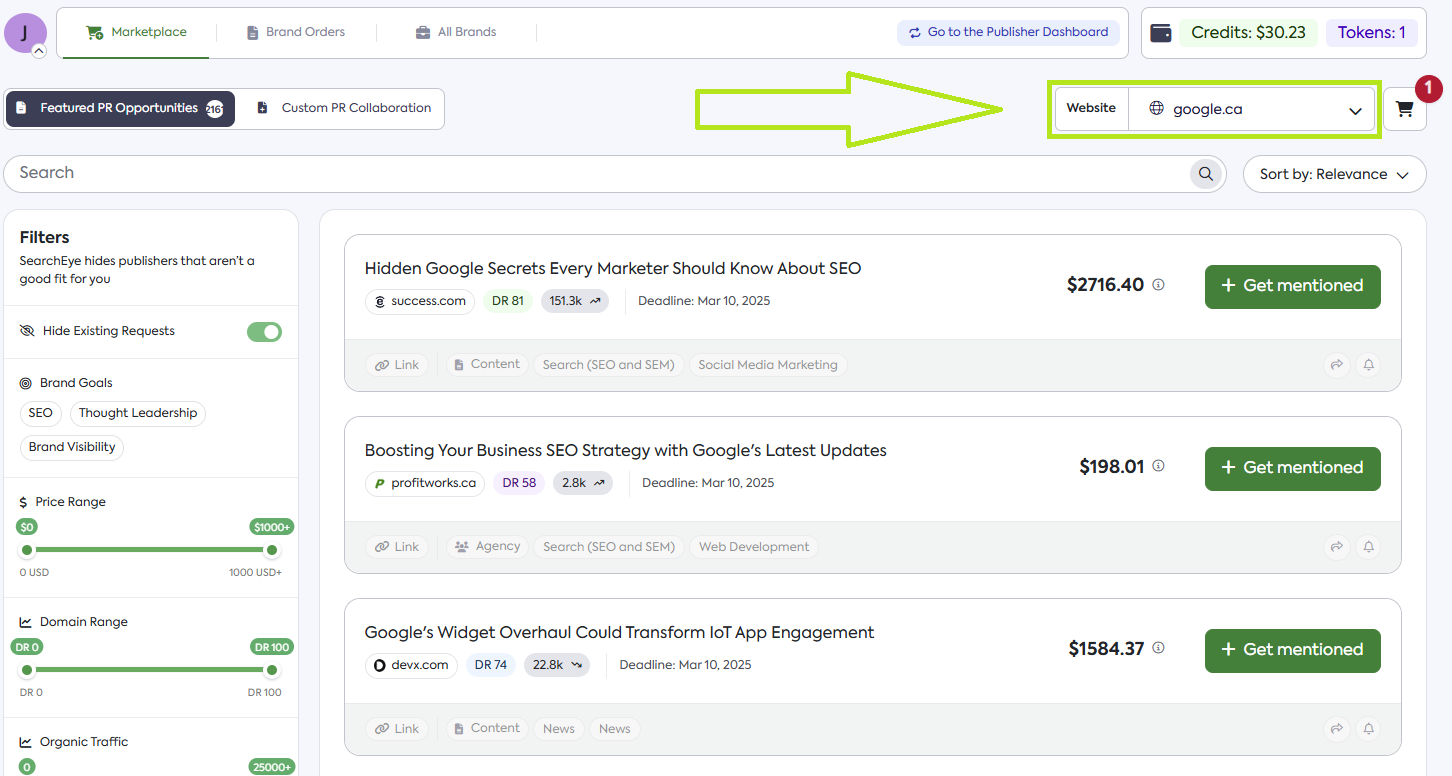
Task: Get mentioned on success.com article
Action: click(1292, 286)
